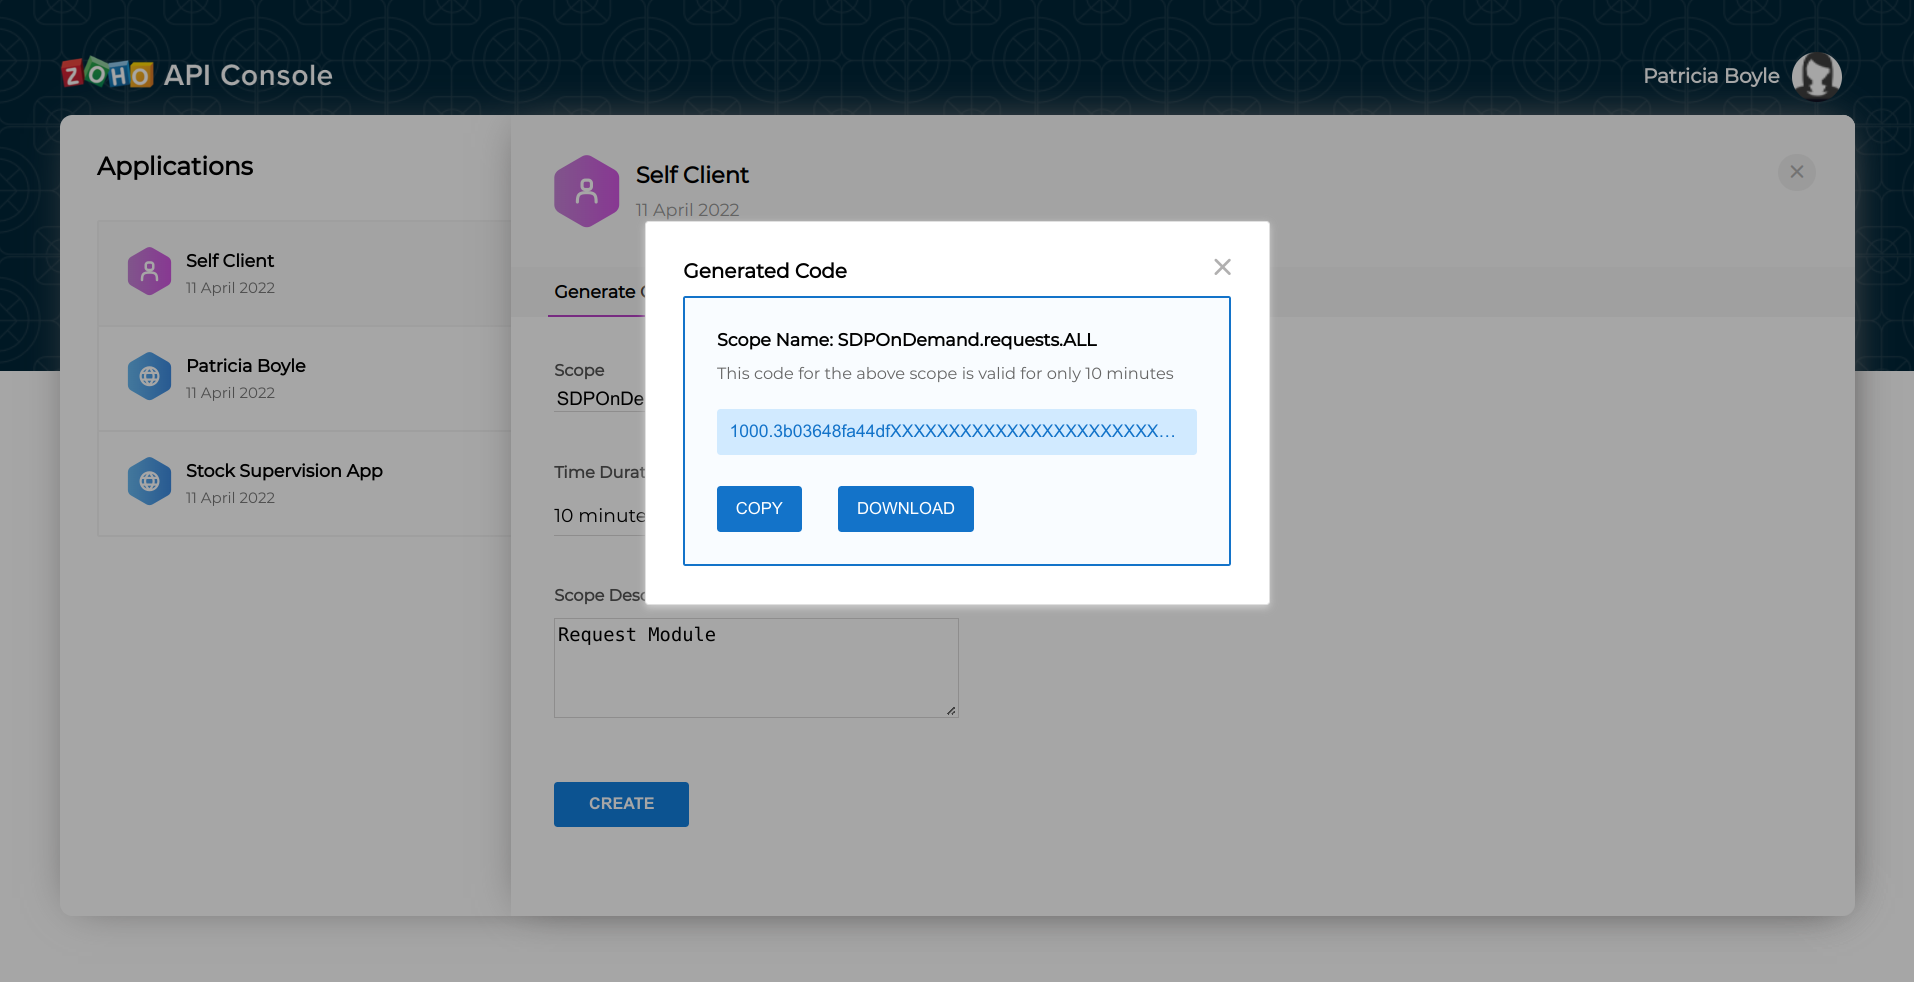Click the Stock Supervision App globe icon
This screenshot has width=1914, height=982.
[x=149, y=481]
